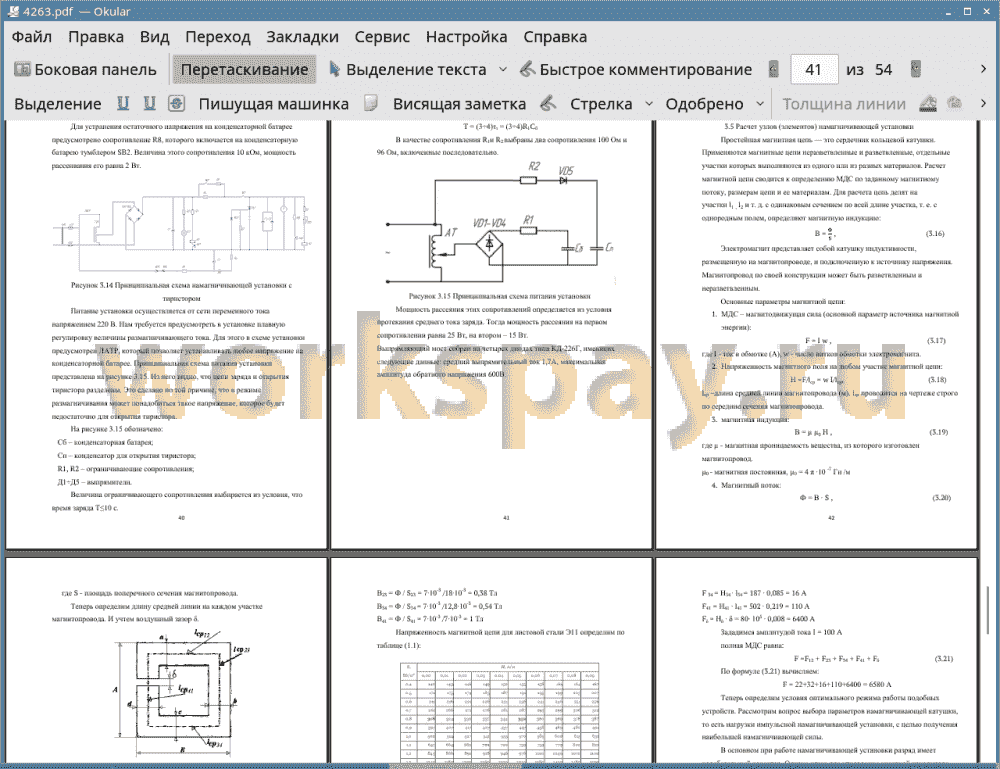
Task: Select the Перетаскивание browse mode
Action: click(x=244, y=70)
